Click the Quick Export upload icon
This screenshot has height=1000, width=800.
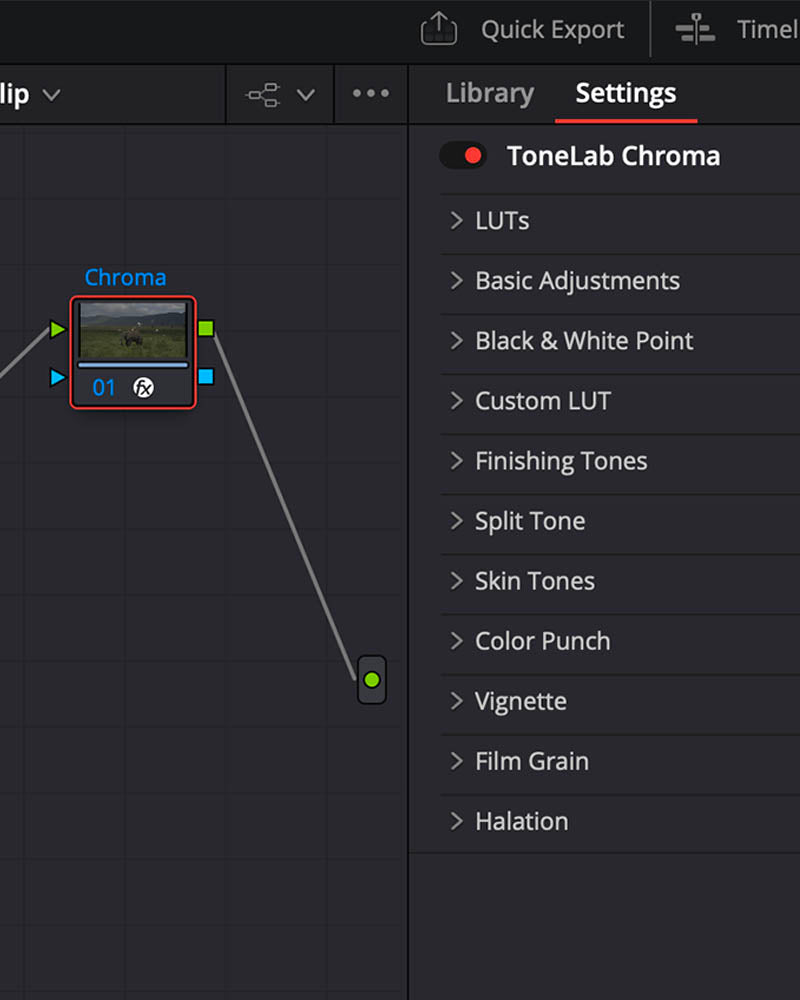(x=438, y=29)
